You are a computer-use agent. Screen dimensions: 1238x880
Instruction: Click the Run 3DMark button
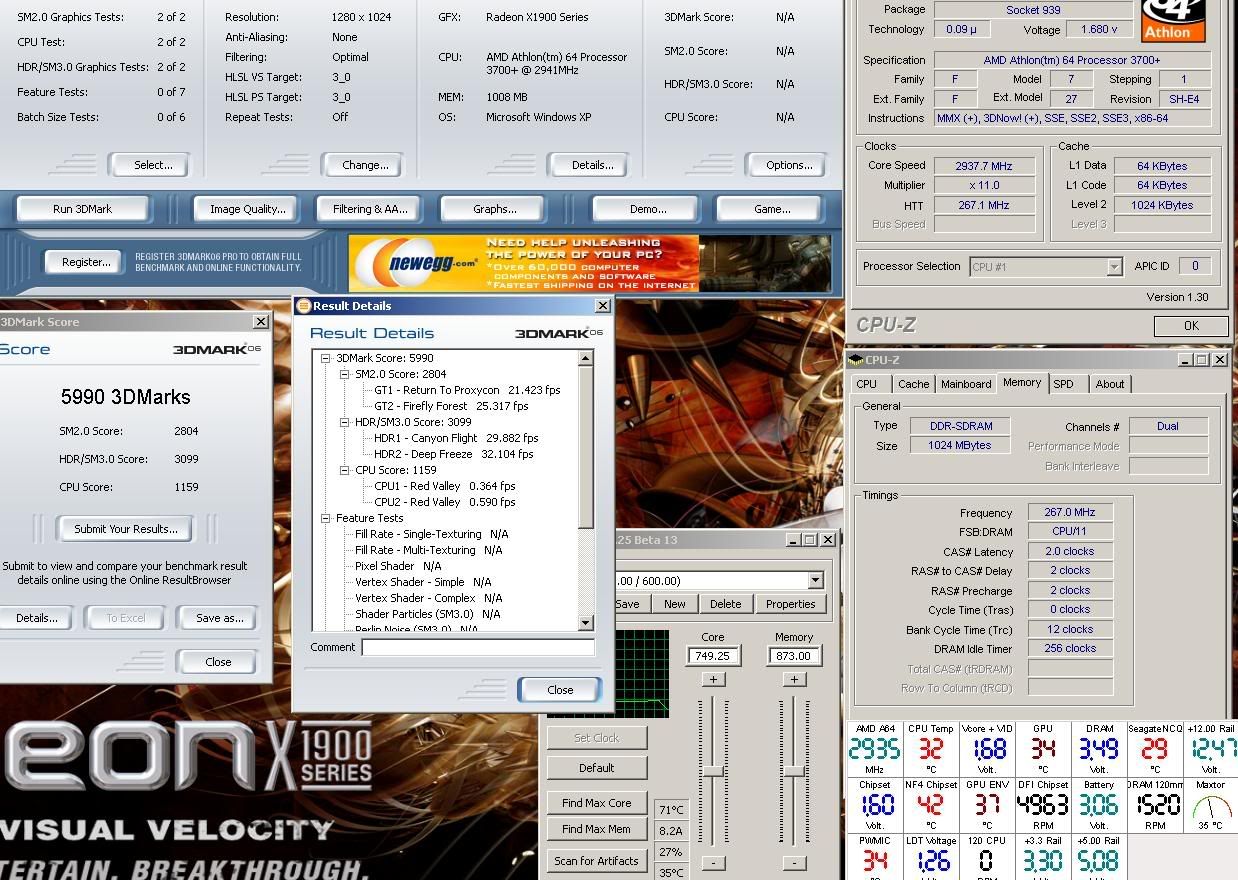tap(83, 209)
